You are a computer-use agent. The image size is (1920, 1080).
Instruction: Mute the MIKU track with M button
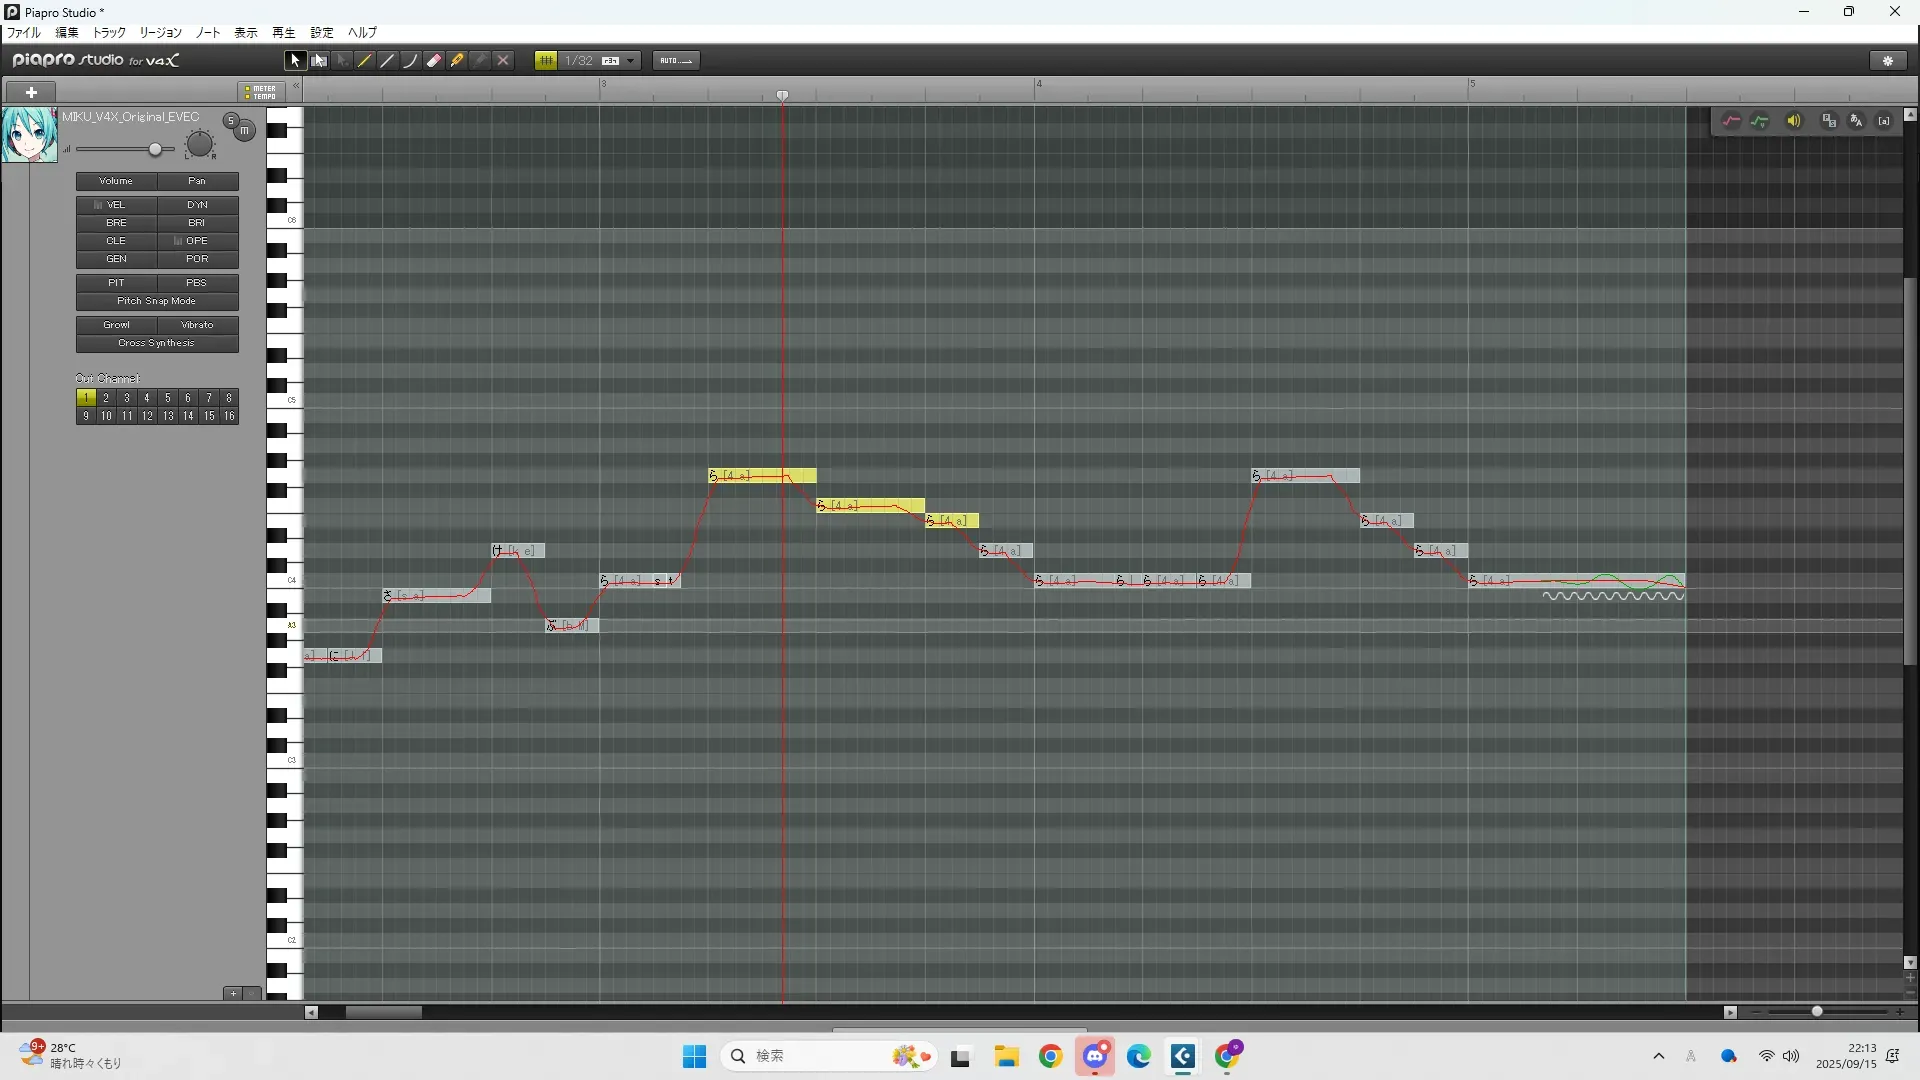coord(244,131)
